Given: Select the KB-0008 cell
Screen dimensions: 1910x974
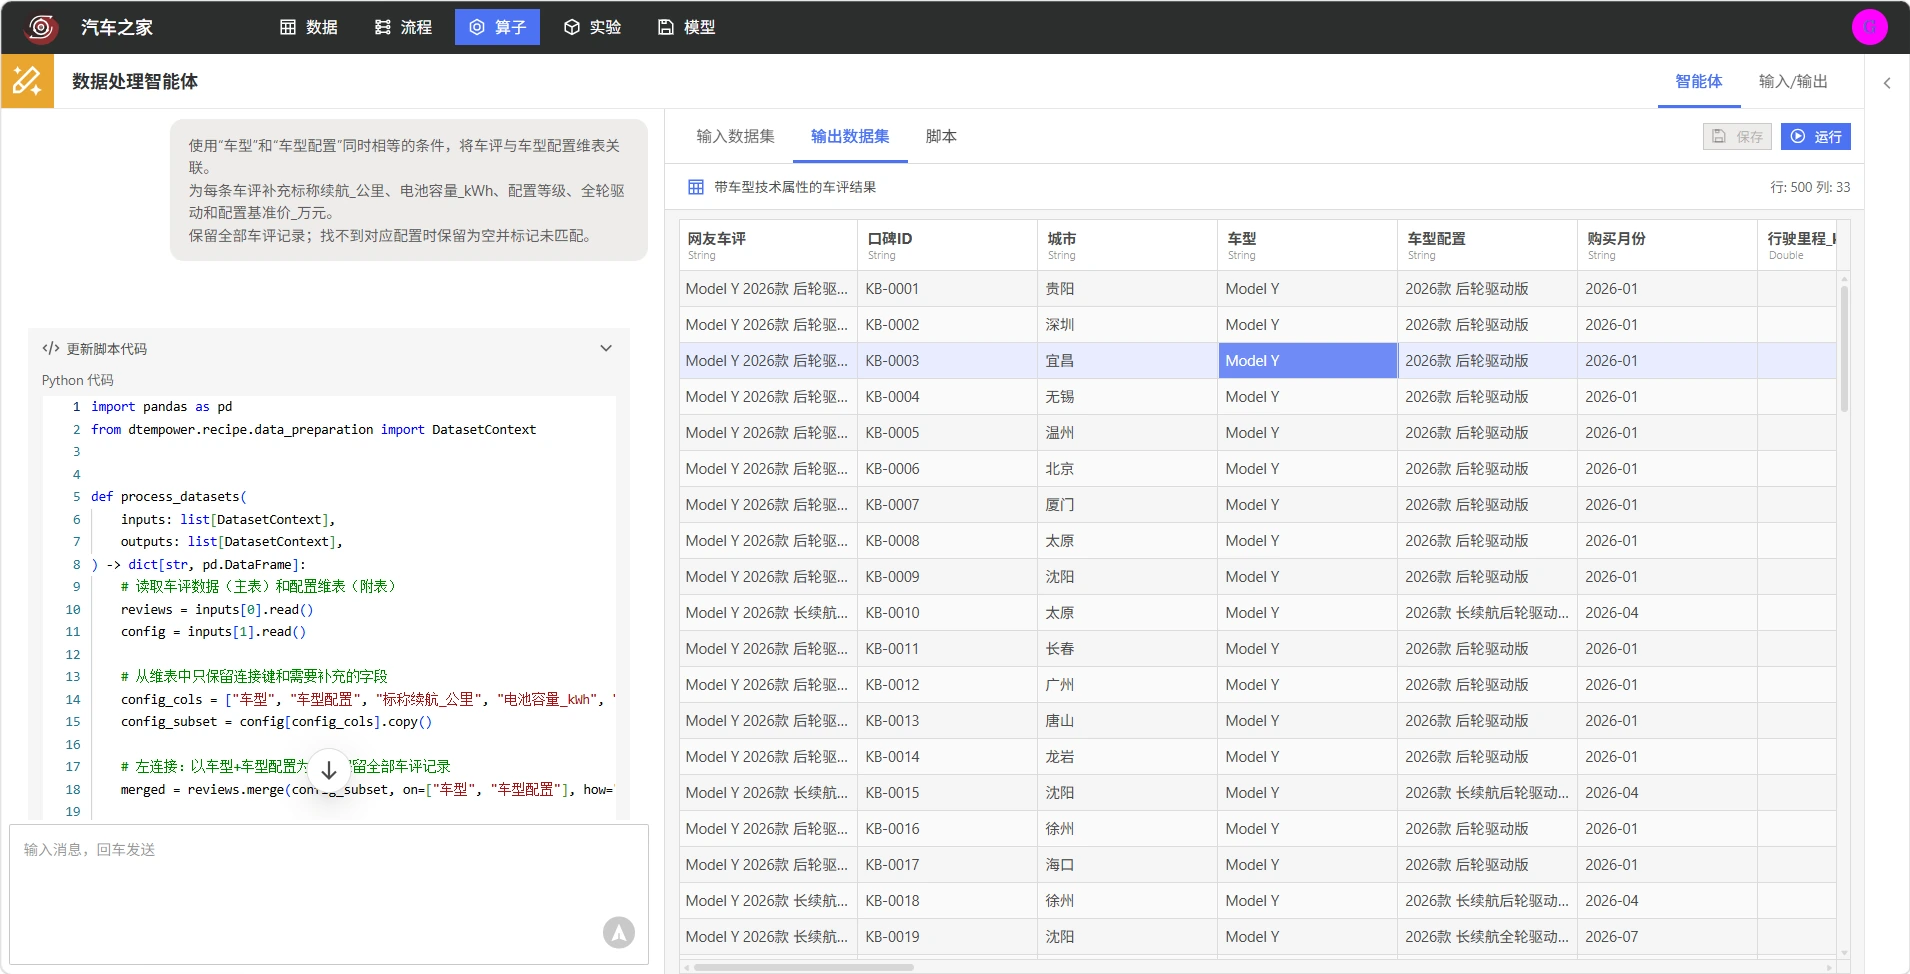Looking at the screenshot, I should 947,541.
